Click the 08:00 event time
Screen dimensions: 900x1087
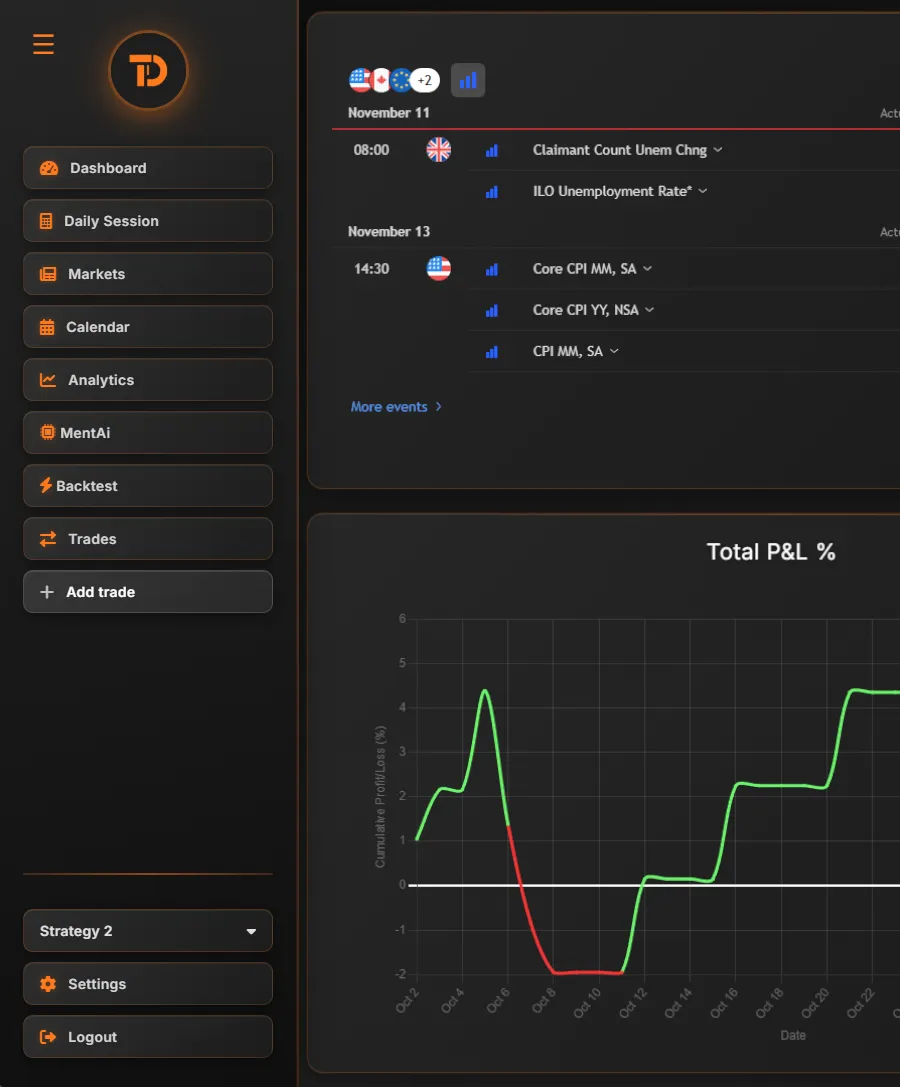[x=371, y=150]
